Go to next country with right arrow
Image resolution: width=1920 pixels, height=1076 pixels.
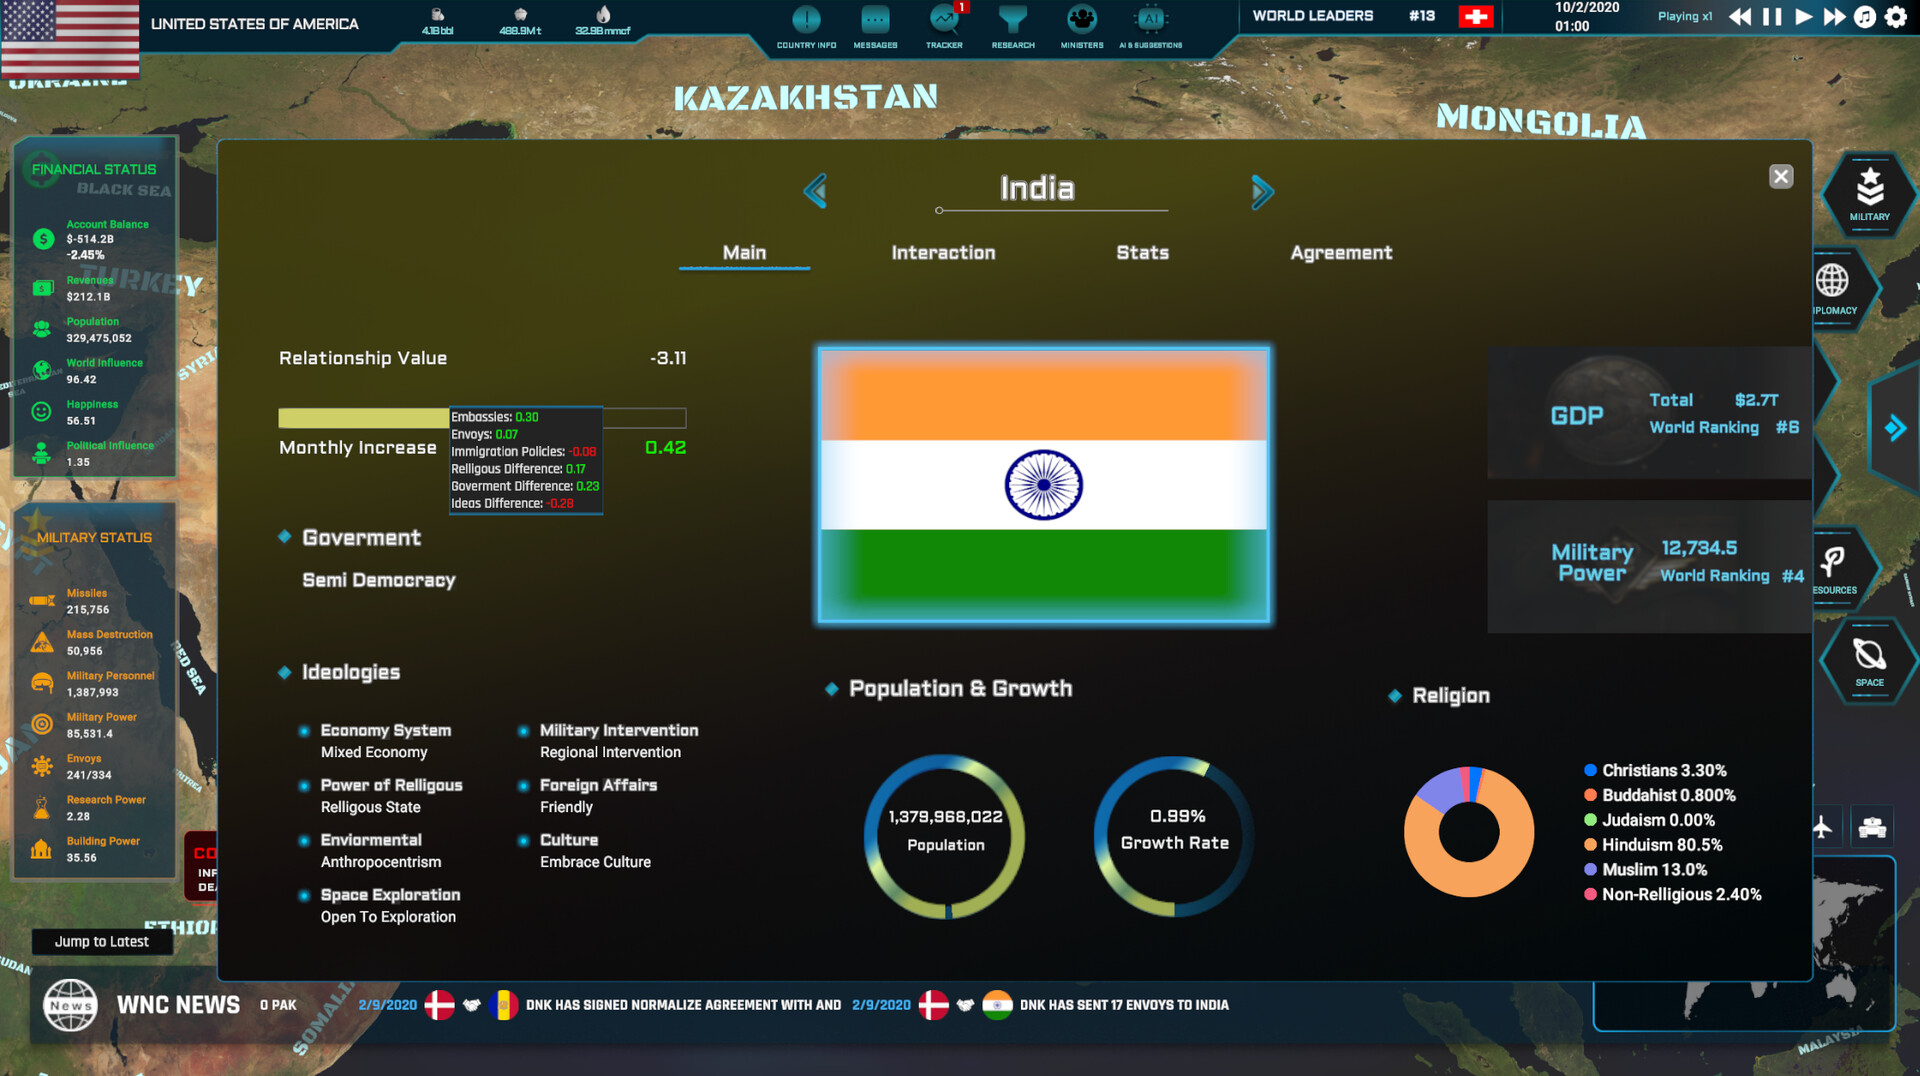pyautogui.click(x=1262, y=191)
